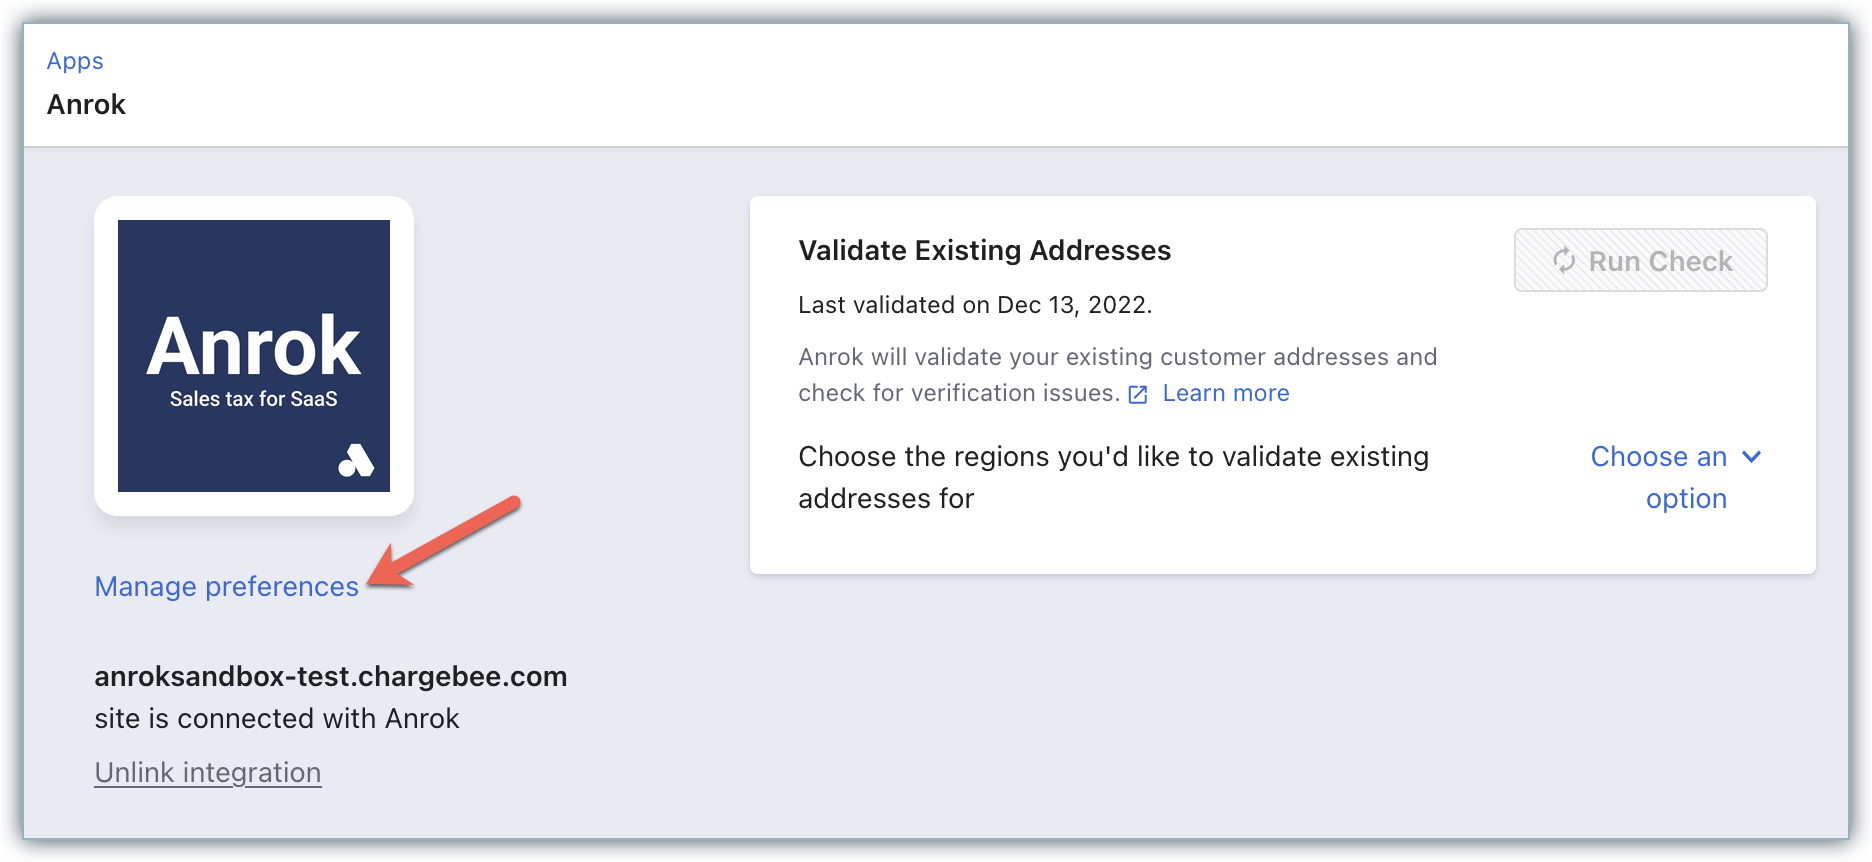Image resolution: width=1872 pixels, height=862 pixels.
Task: Click the refresh icon in Run Check
Action: pos(1564,261)
